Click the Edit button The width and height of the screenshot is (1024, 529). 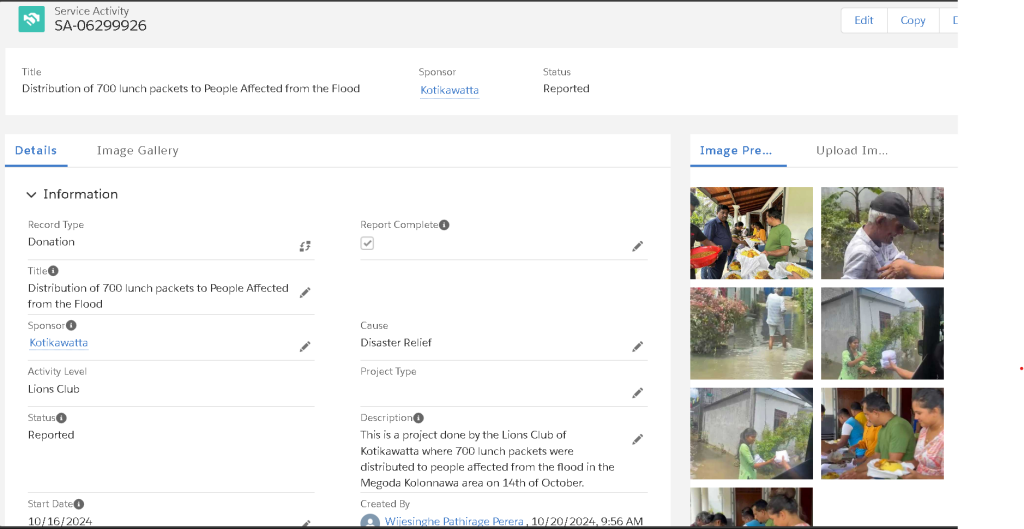click(864, 20)
